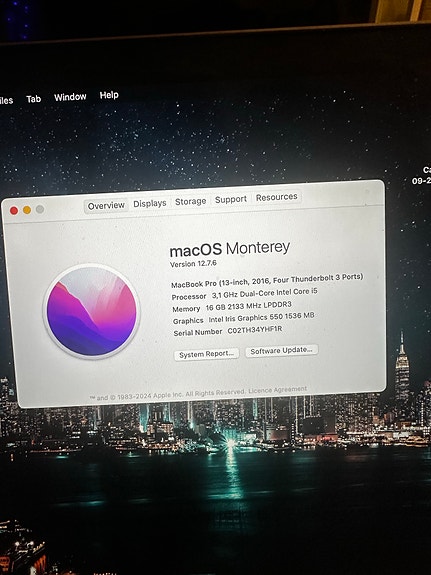Open the Window menu in menu bar

pyautogui.click(x=70, y=97)
